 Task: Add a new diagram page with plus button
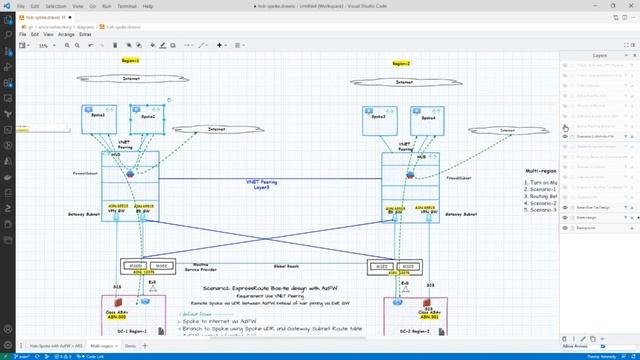(x=144, y=346)
